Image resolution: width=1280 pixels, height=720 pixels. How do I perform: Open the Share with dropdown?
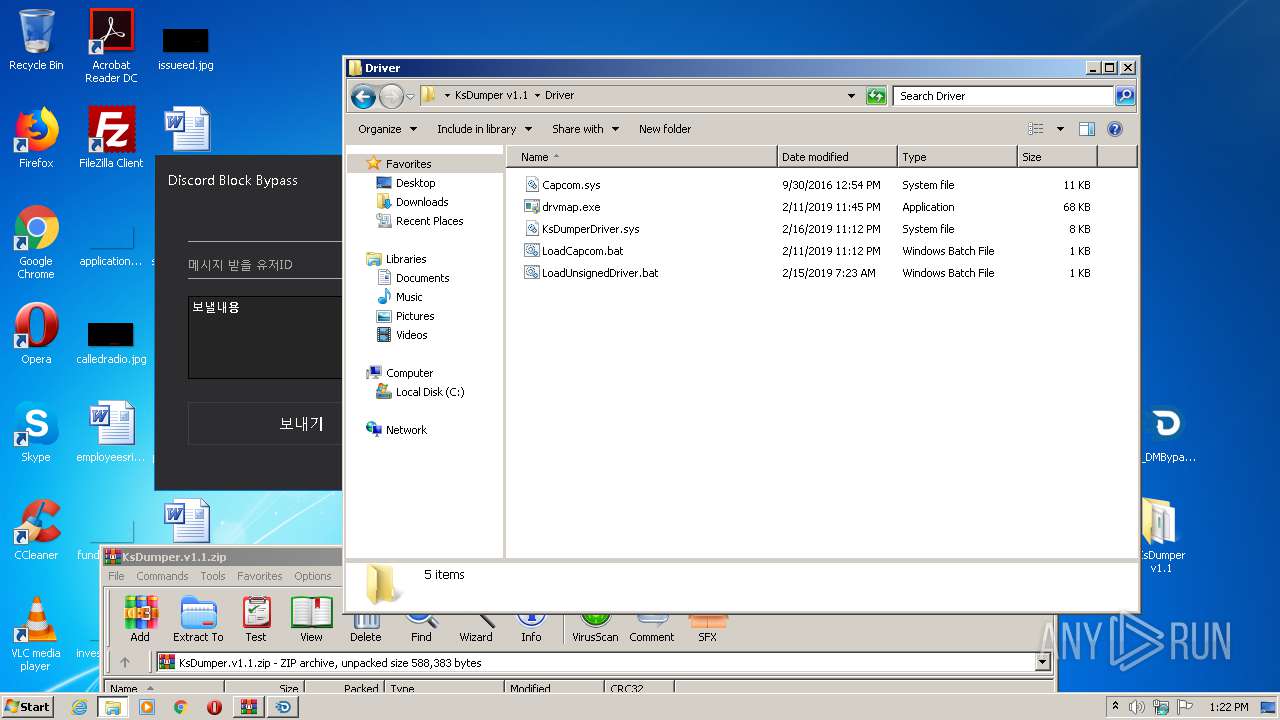click(x=585, y=129)
